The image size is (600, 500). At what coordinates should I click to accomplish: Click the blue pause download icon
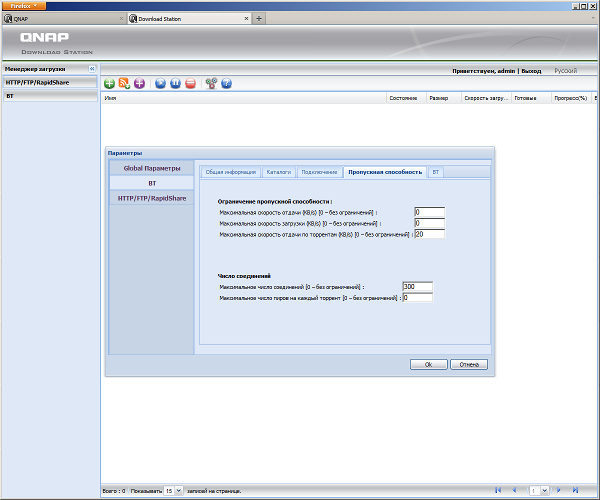pos(175,83)
